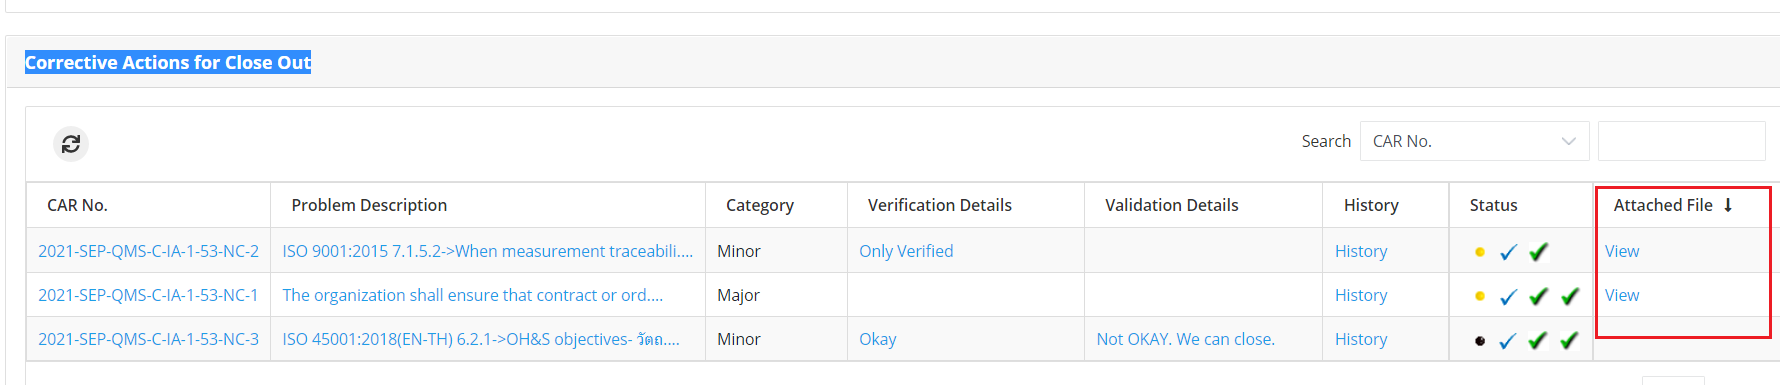Image resolution: width=1780 pixels, height=385 pixels.
Task: Sort by the Attached File column arrow
Action: [1727, 205]
